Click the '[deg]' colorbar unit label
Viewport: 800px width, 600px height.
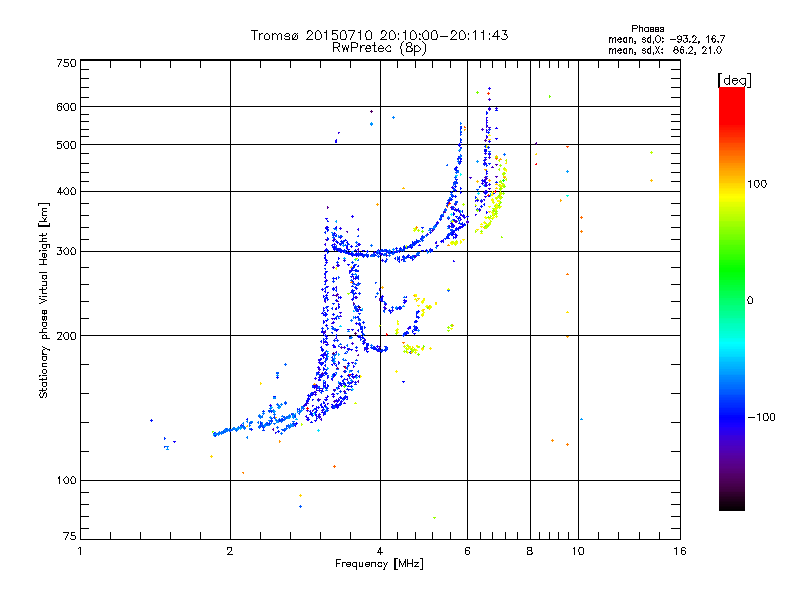pyautogui.click(x=734, y=80)
